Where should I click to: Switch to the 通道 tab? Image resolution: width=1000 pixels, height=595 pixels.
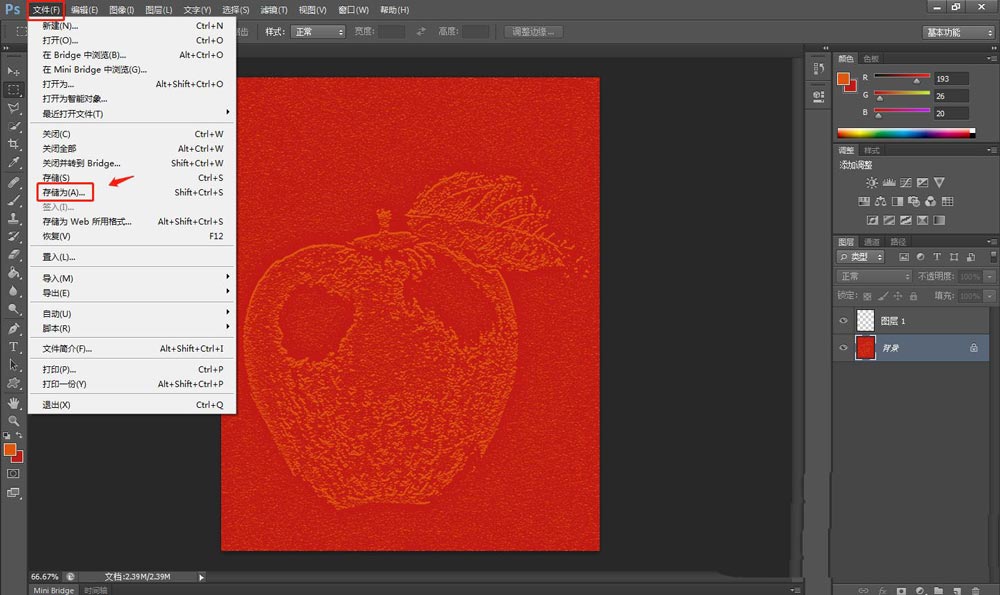(x=872, y=241)
